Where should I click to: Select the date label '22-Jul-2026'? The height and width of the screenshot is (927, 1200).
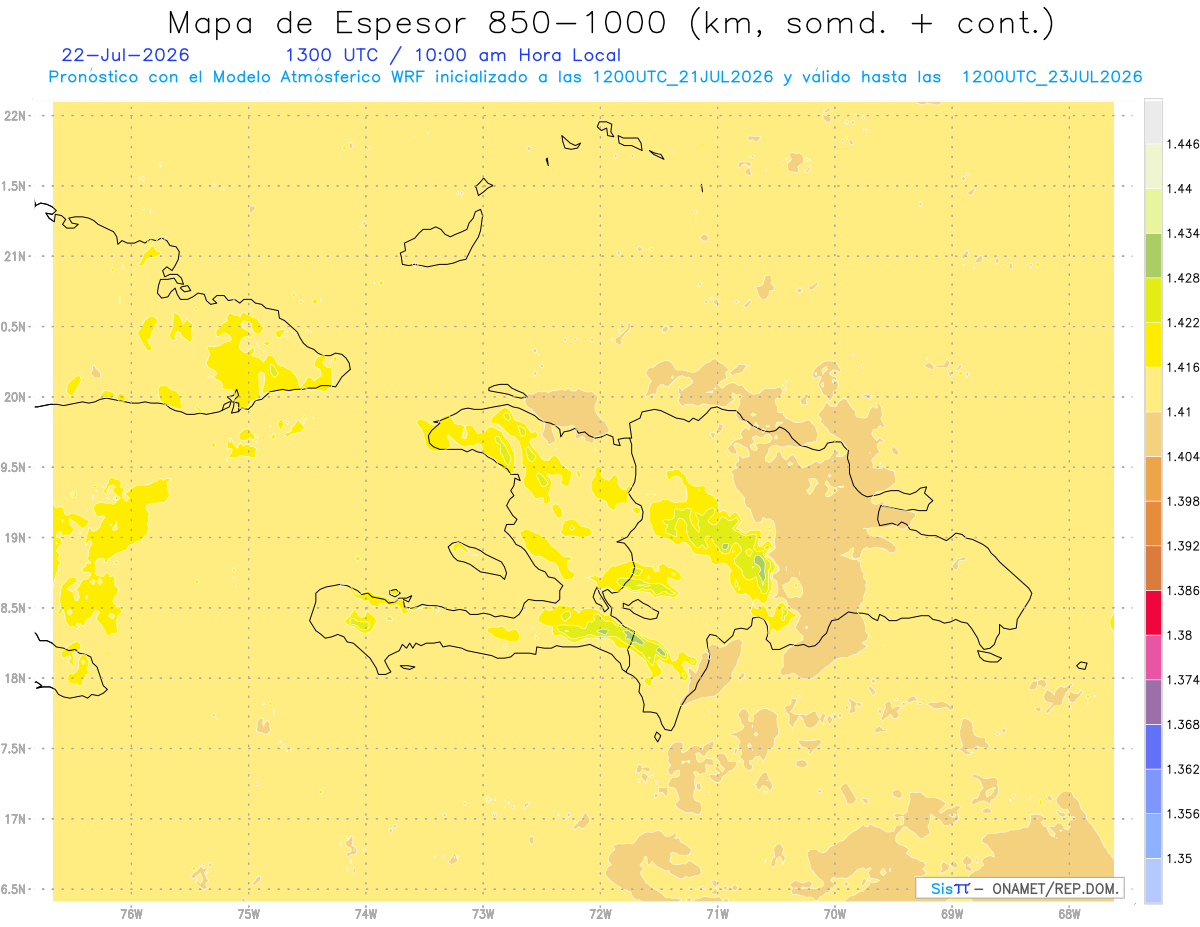[x=125, y=55]
